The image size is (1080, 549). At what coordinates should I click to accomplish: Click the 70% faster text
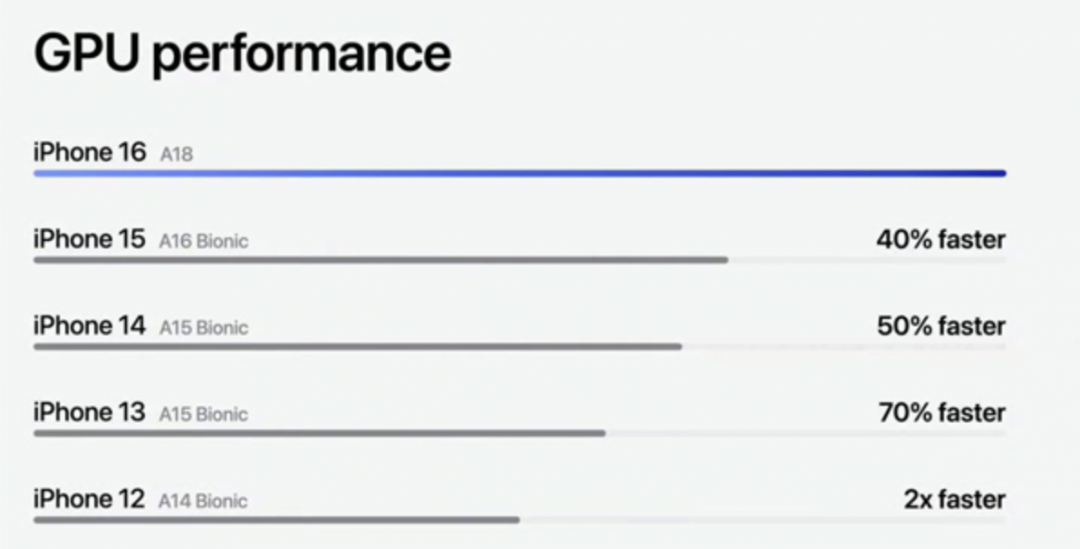coord(940,412)
